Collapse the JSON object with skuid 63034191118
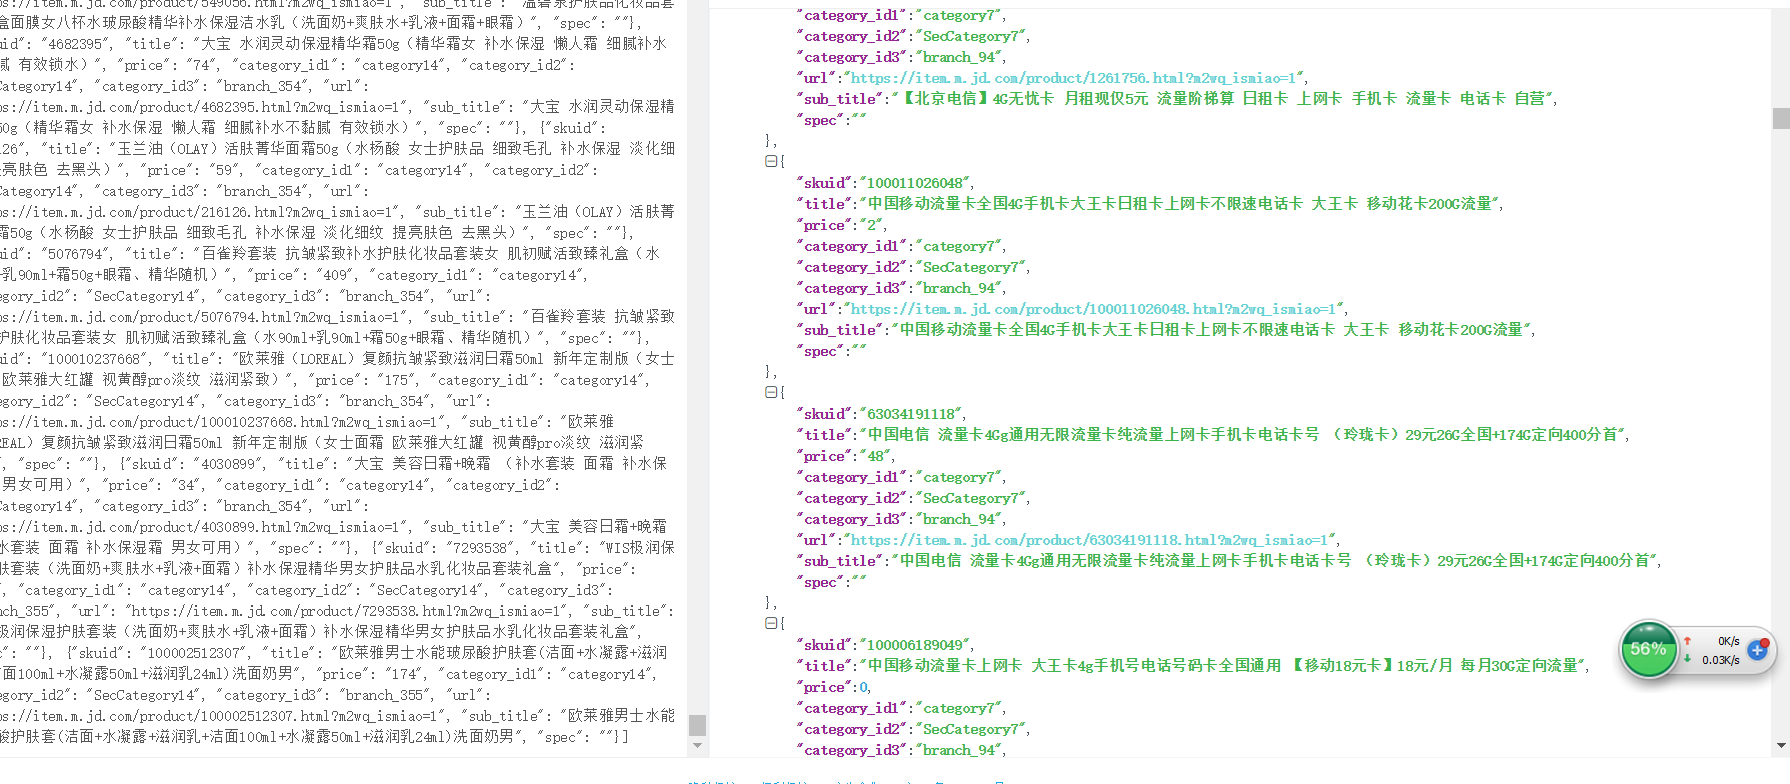The width and height of the screenshot is (1790, 784). click(771, 392)
